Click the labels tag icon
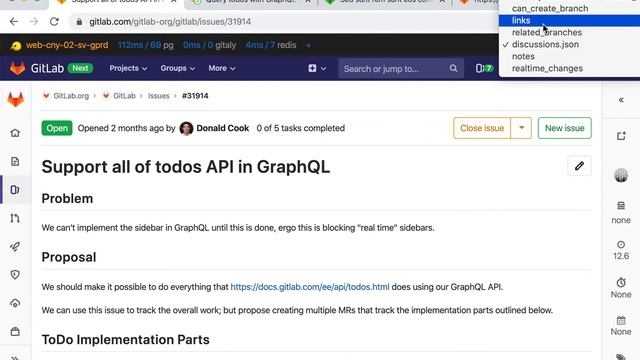Image resolution: width=640 pixels, height=360 pixels. [x=621, y=357]
